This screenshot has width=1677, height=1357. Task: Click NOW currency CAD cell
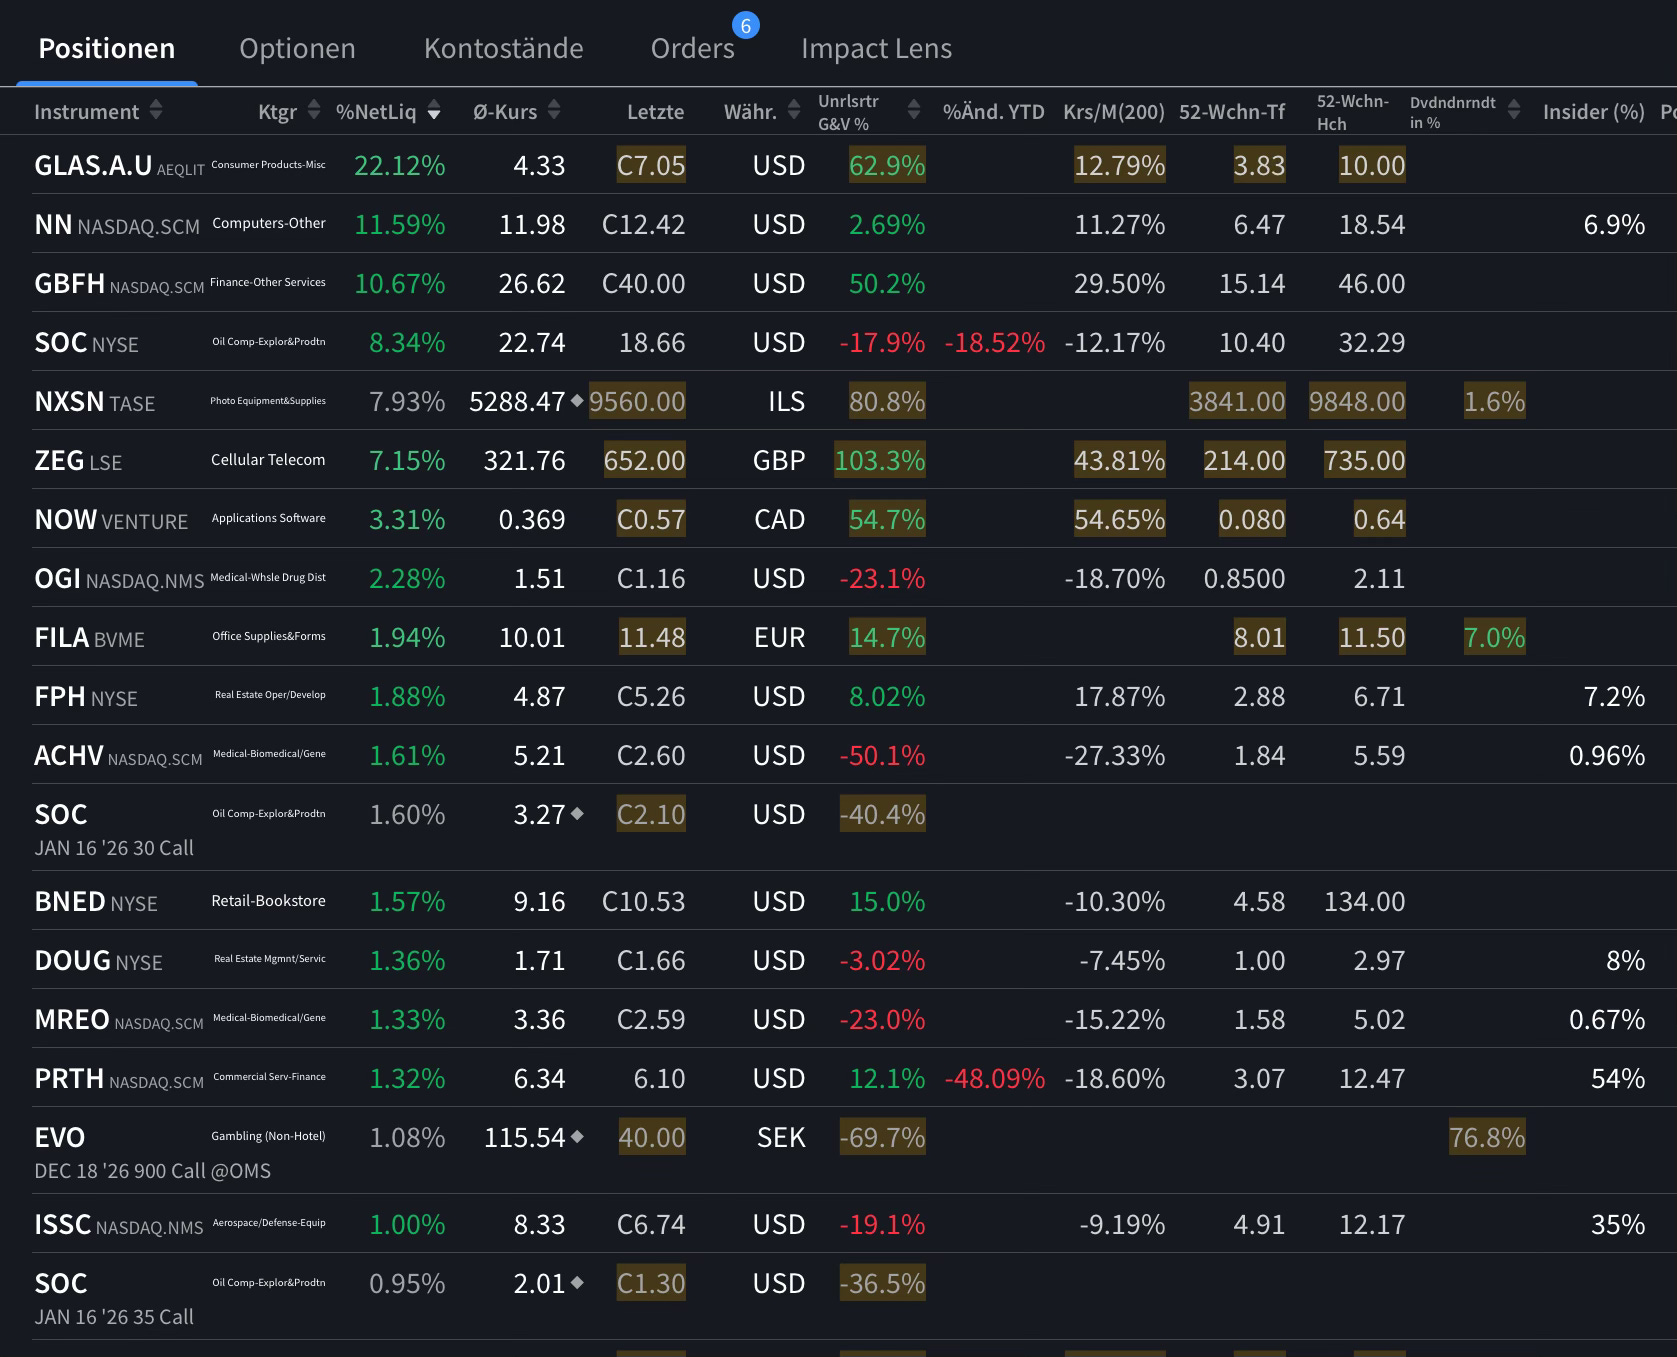pos(779,519)
